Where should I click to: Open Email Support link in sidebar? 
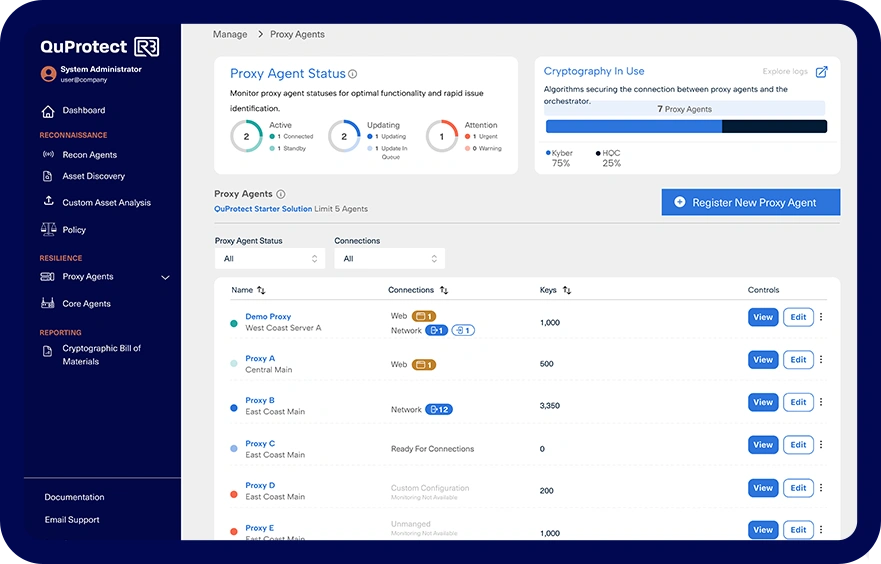(72, 520)
